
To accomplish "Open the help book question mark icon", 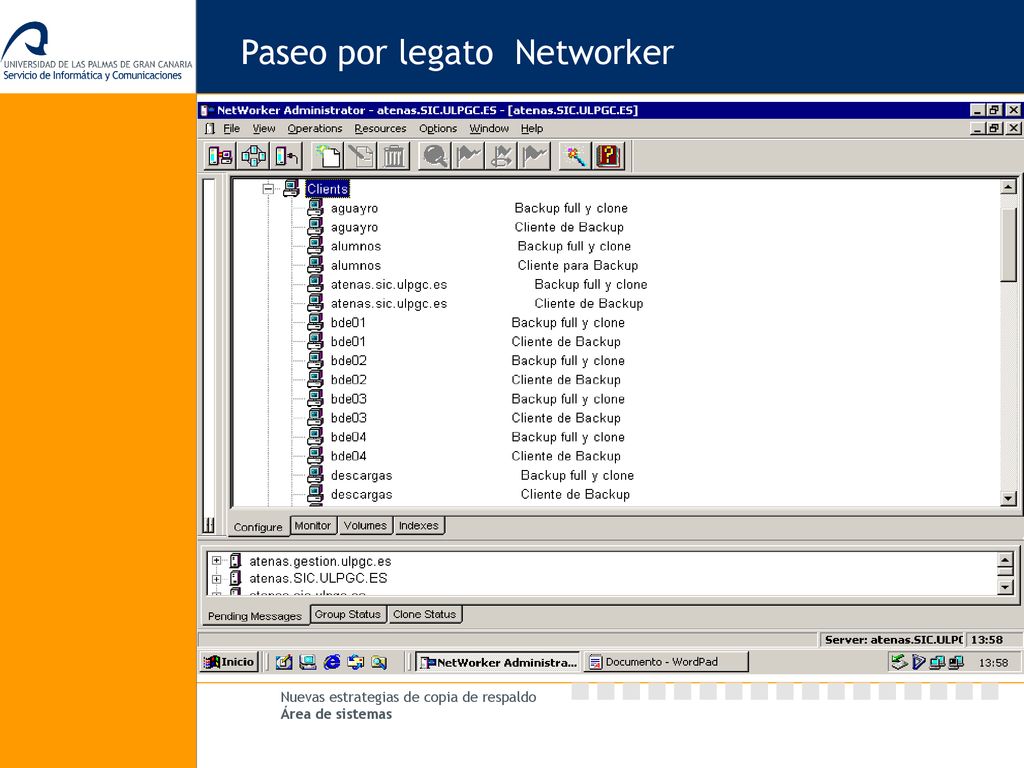I will (609, 156).
